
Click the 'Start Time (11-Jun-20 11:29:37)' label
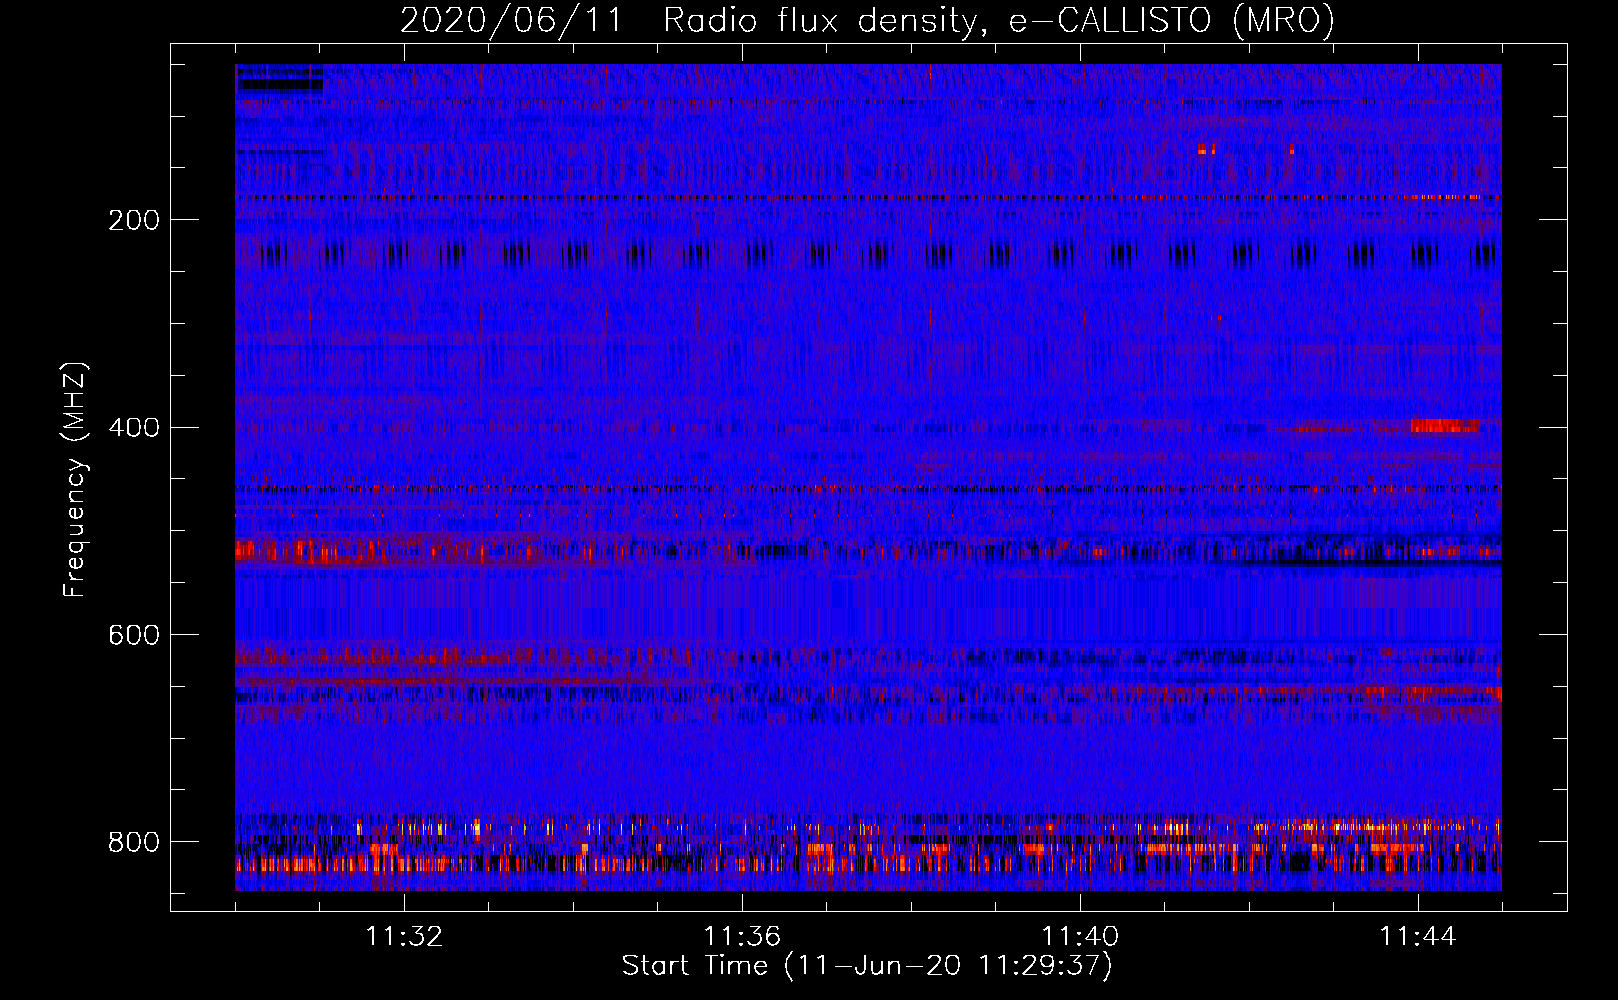867,966
